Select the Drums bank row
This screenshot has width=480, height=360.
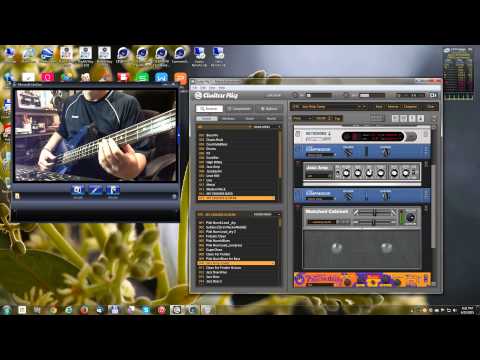click(236, 149)
